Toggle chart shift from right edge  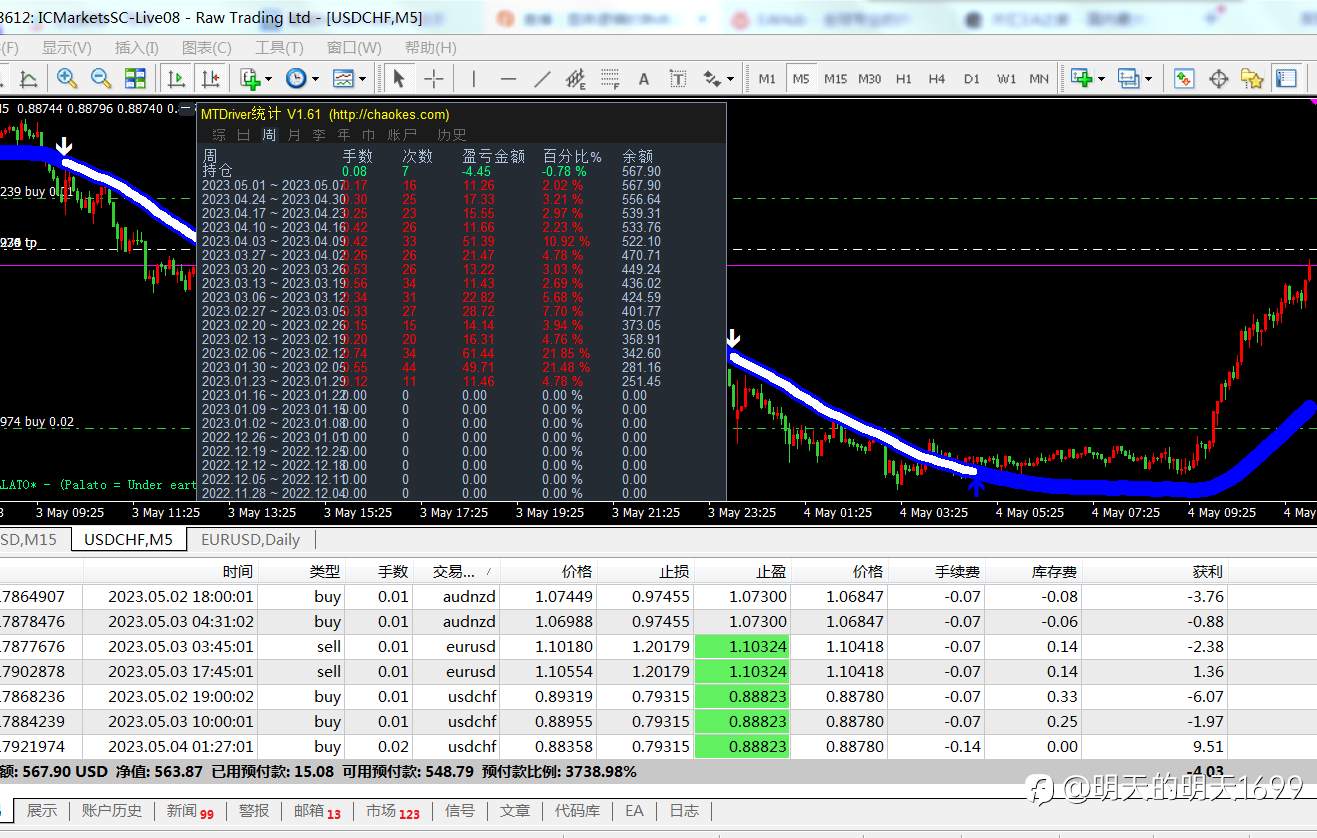[210, 78]
